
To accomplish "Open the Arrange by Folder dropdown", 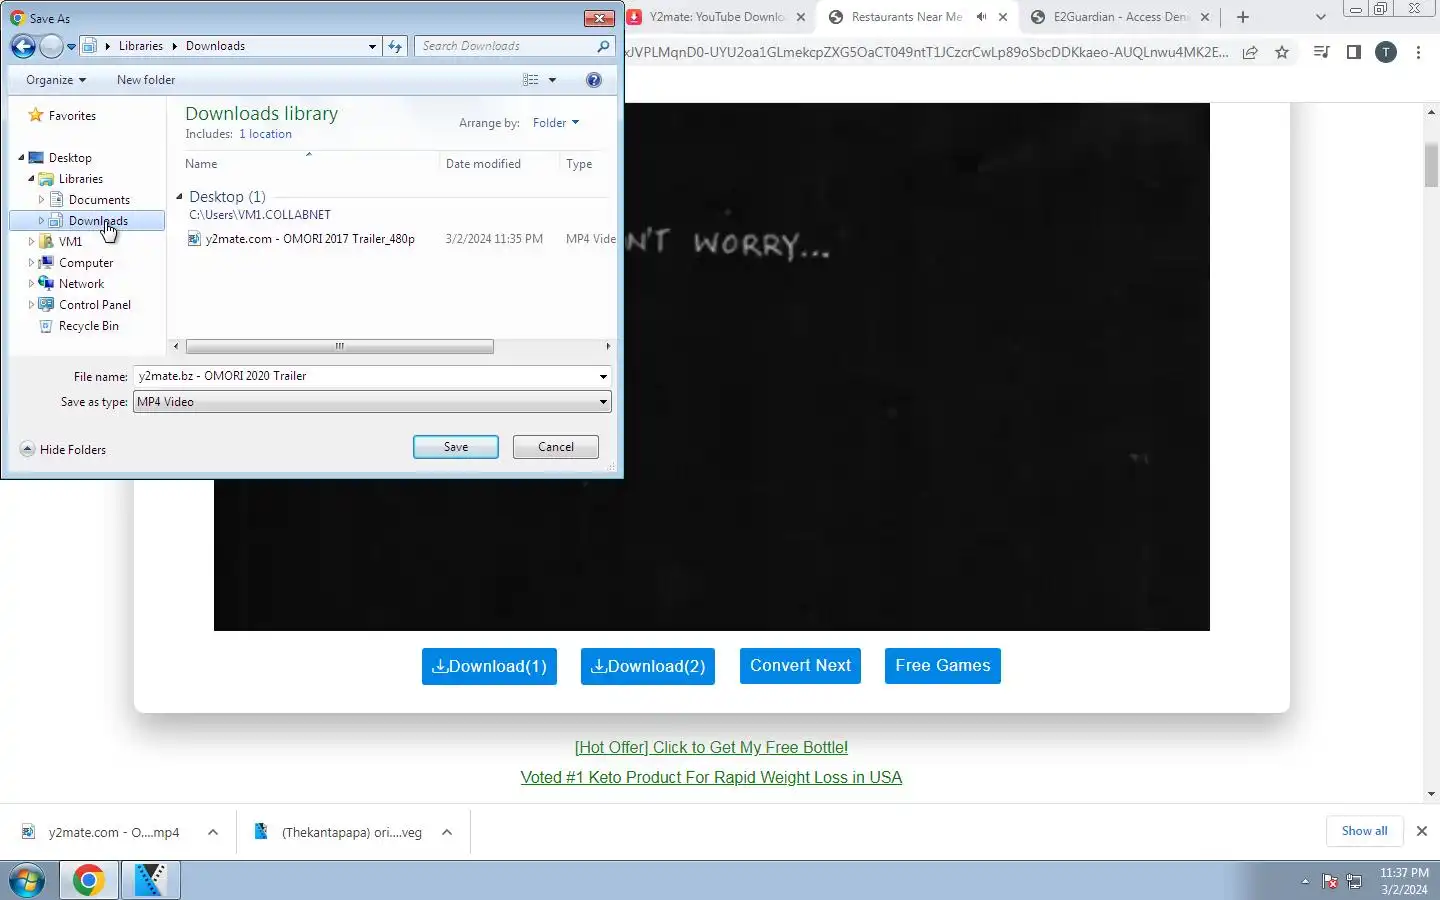I will 556,123.
